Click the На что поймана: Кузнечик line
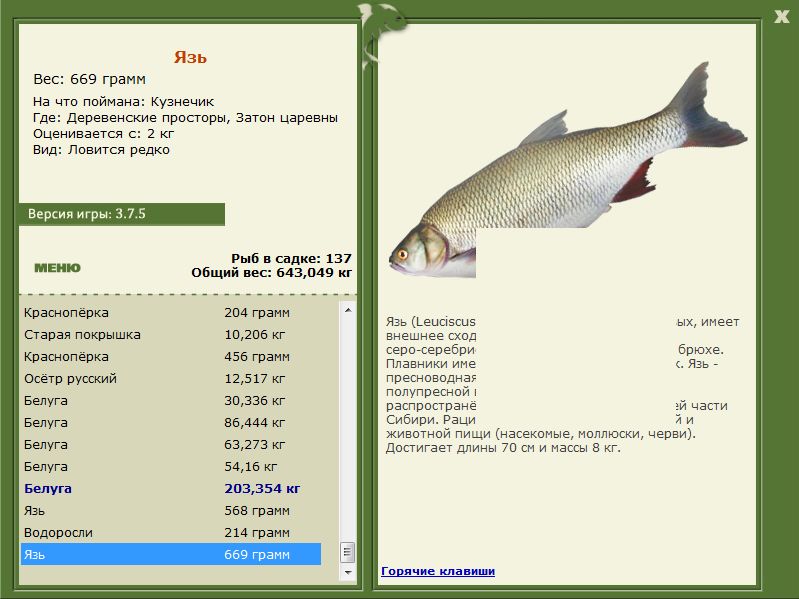Screen dimensions: 799x599 (x=123, y=101)
